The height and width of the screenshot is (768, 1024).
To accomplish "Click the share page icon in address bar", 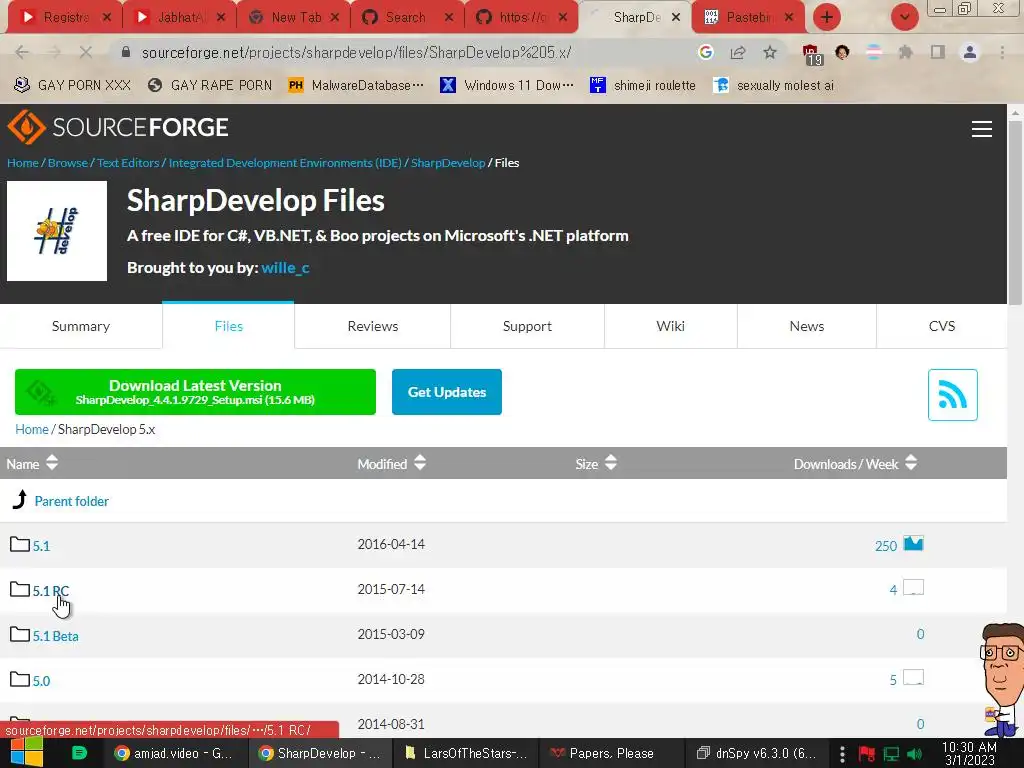I will point(738,52).
